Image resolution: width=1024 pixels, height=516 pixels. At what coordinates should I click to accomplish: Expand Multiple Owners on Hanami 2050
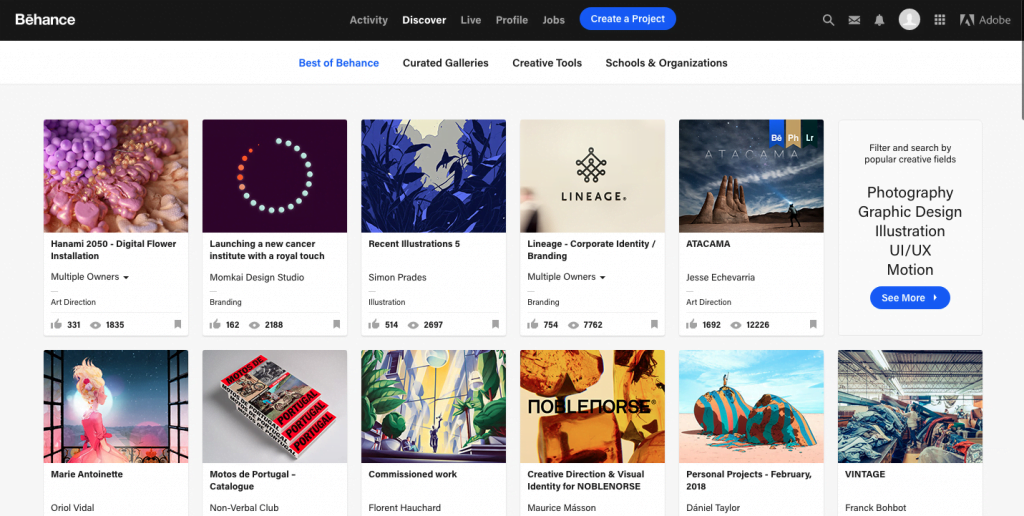pos(90,277)
